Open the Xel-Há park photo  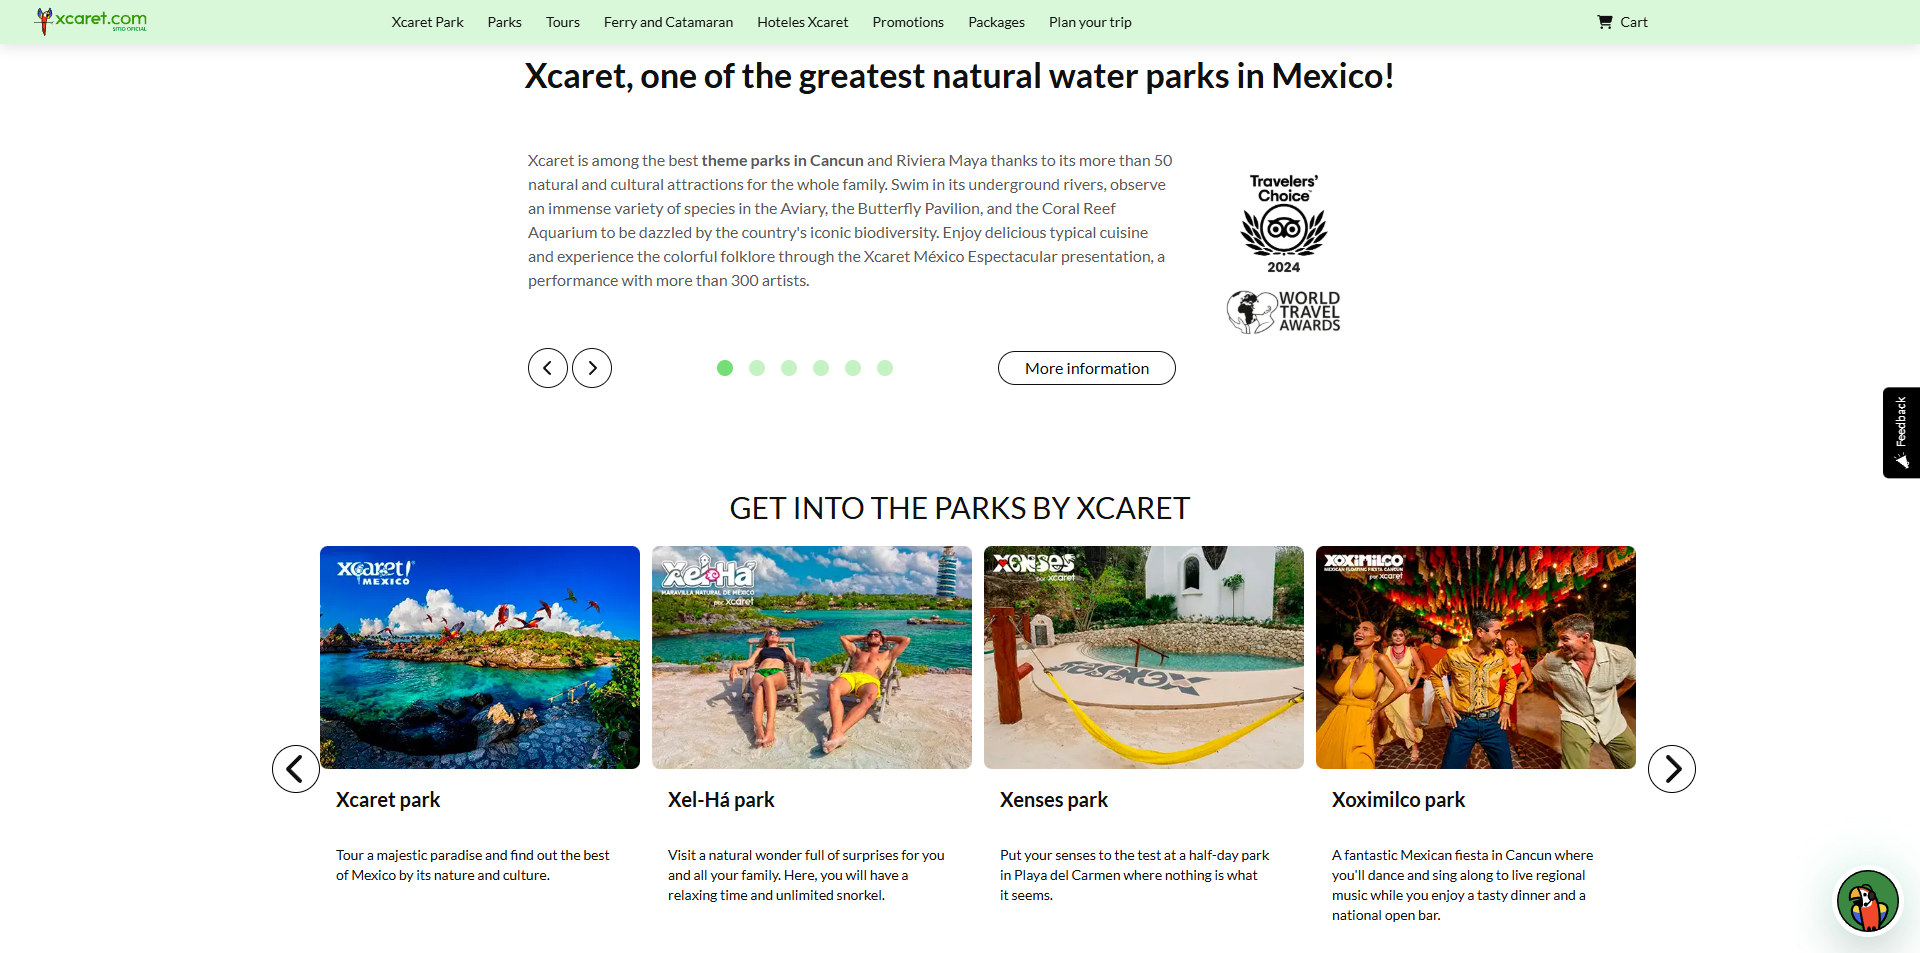pyautogui.click(x=812, y=657)
